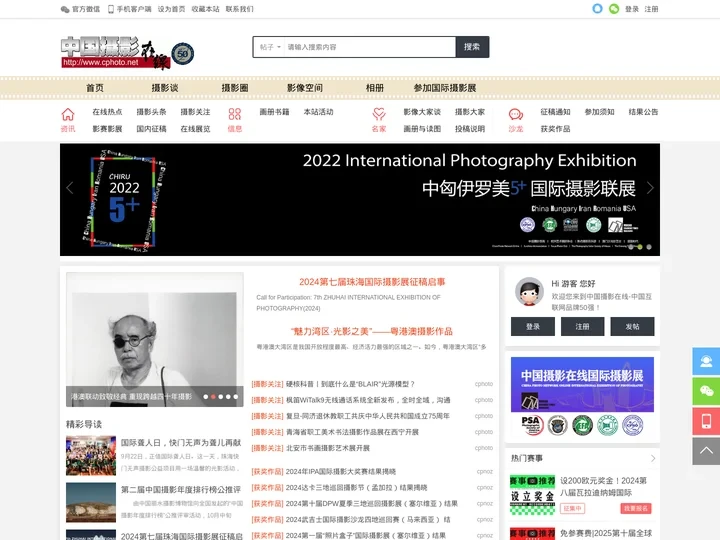Image resolution: width=720 pixels, height=540 pixels.
Task: Open the 在线热点 submenu link
Action: point(107,112)
